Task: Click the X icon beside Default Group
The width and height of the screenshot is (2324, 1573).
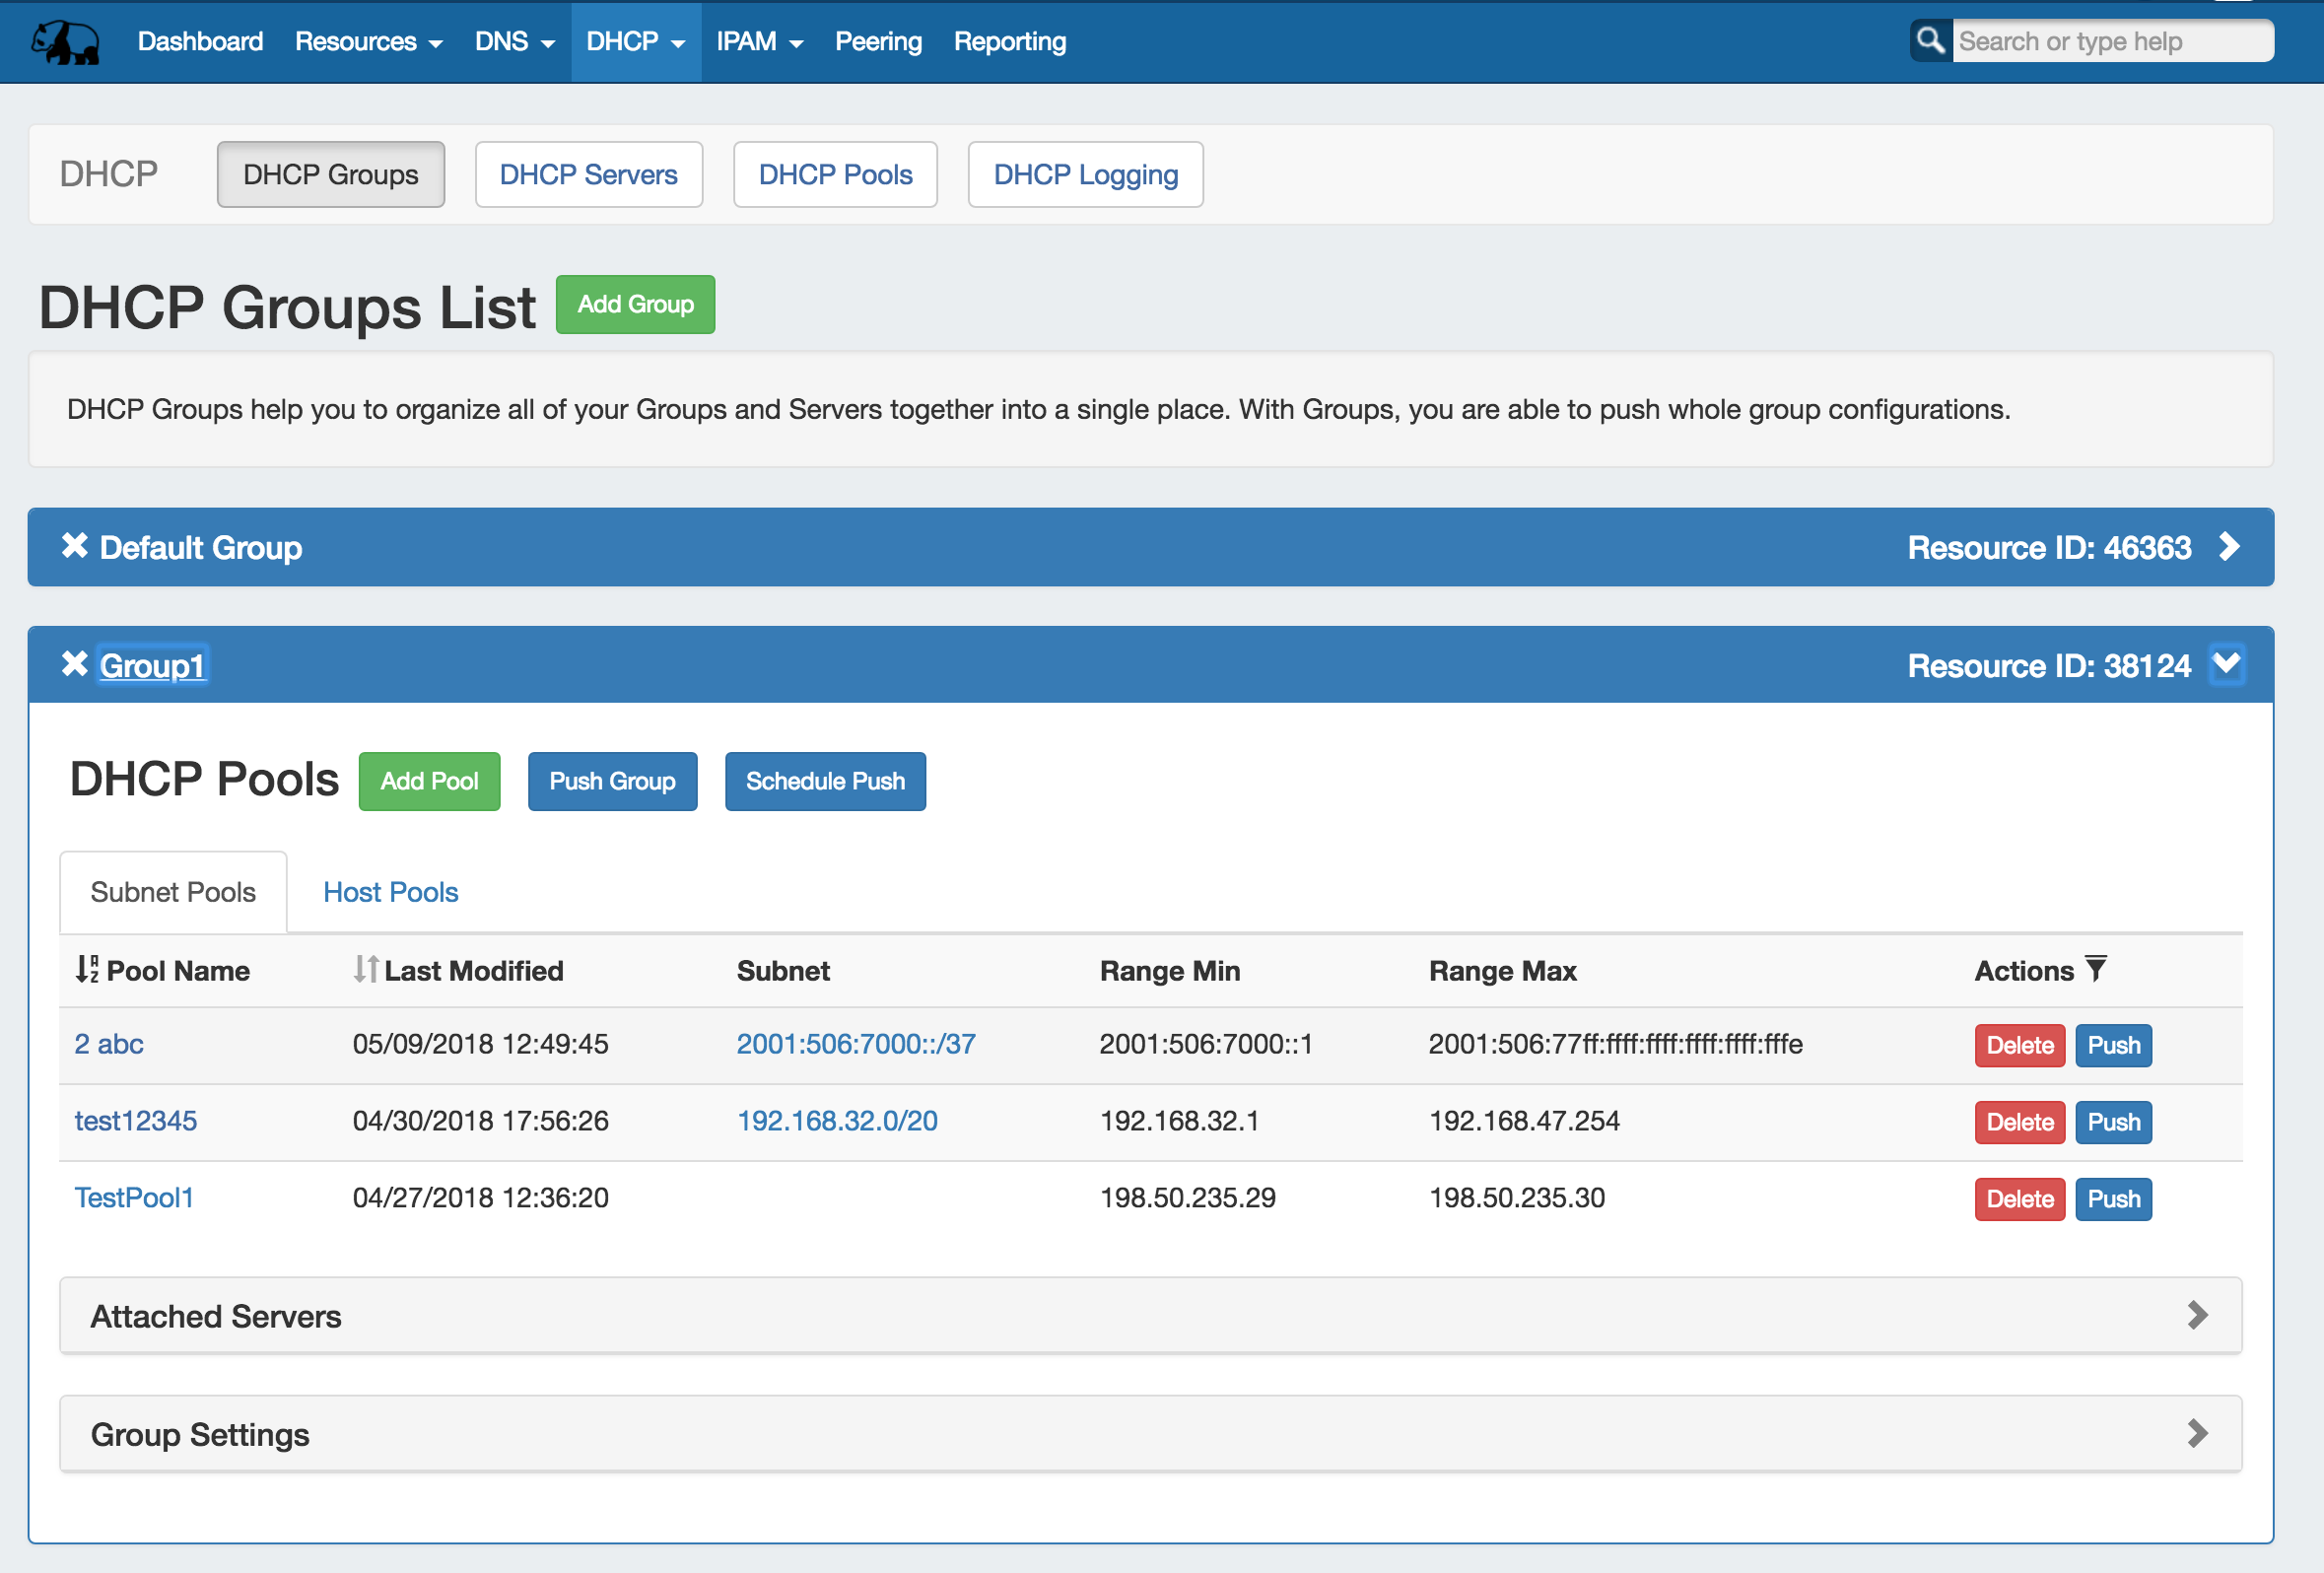Action: tap(74, 546)
